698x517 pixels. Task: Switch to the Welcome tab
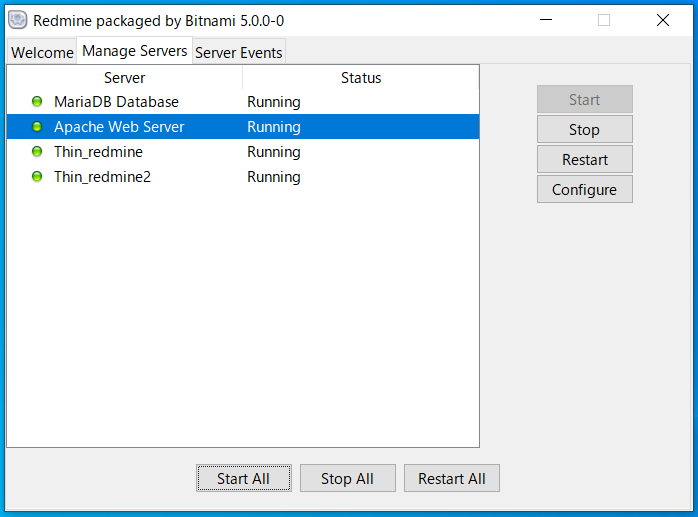point(42,53)
